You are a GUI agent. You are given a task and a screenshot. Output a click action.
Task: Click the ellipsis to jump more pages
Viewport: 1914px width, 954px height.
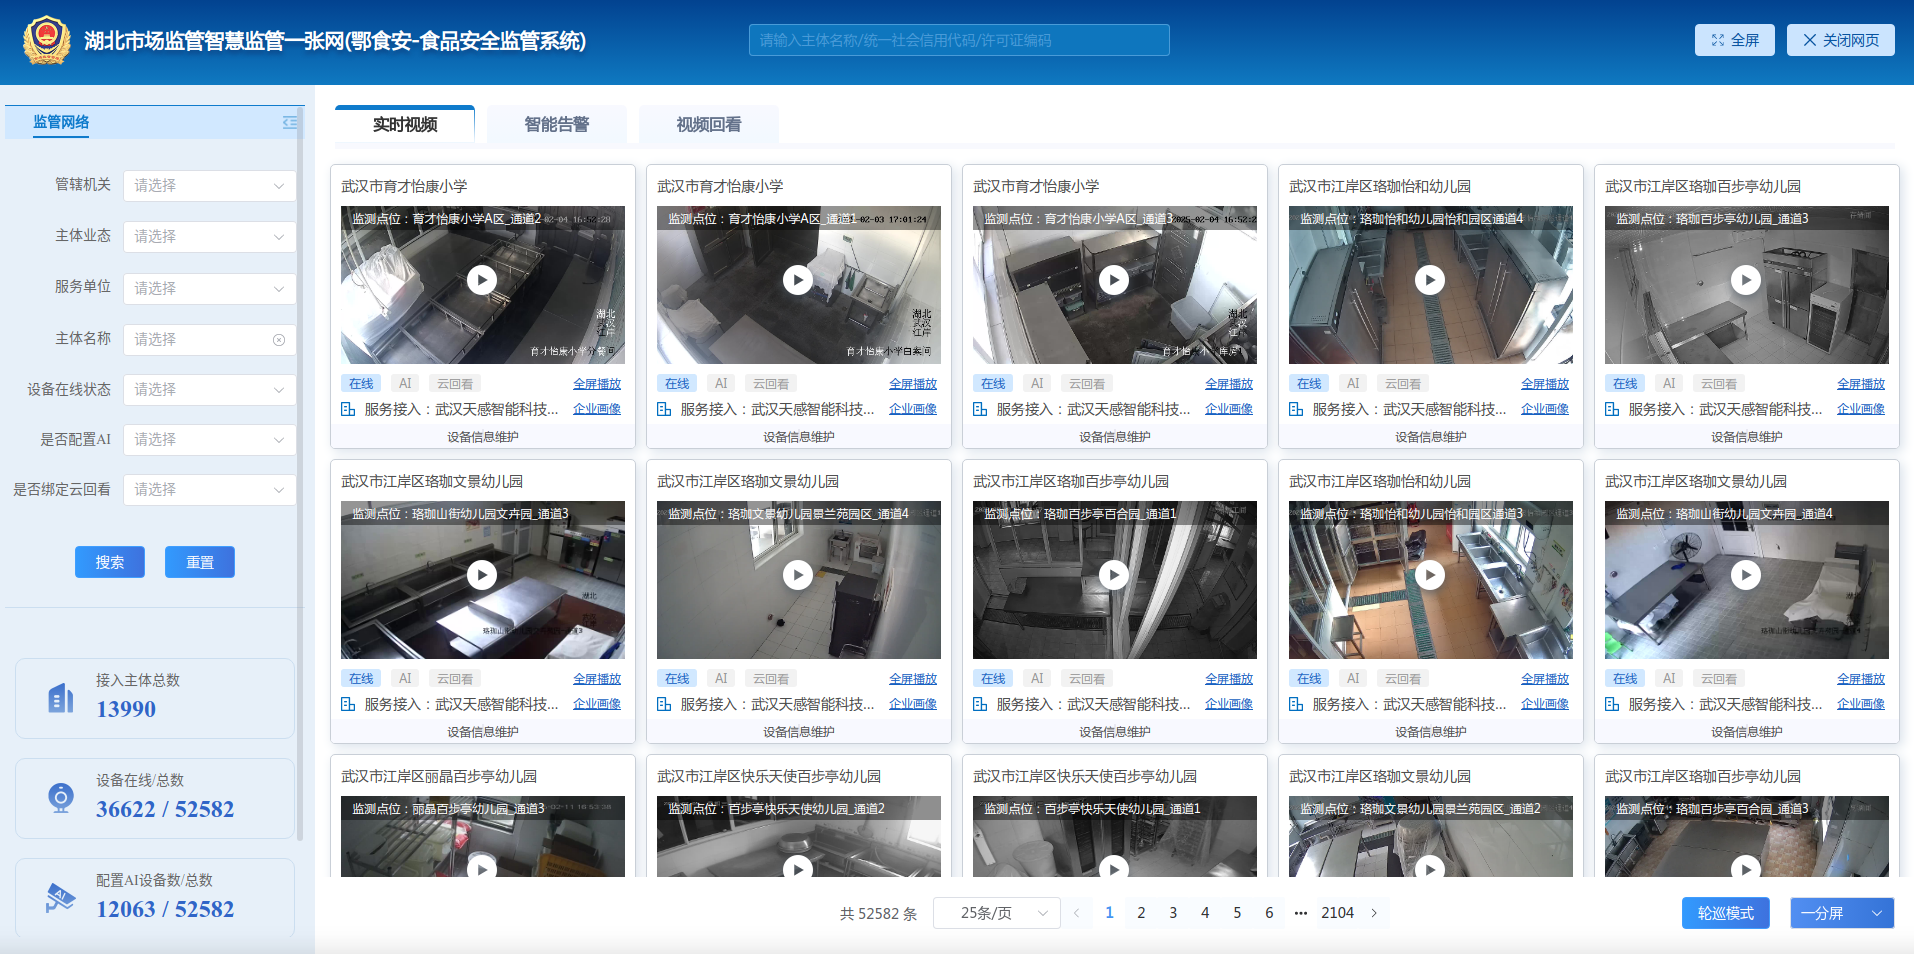[1301, 913]
